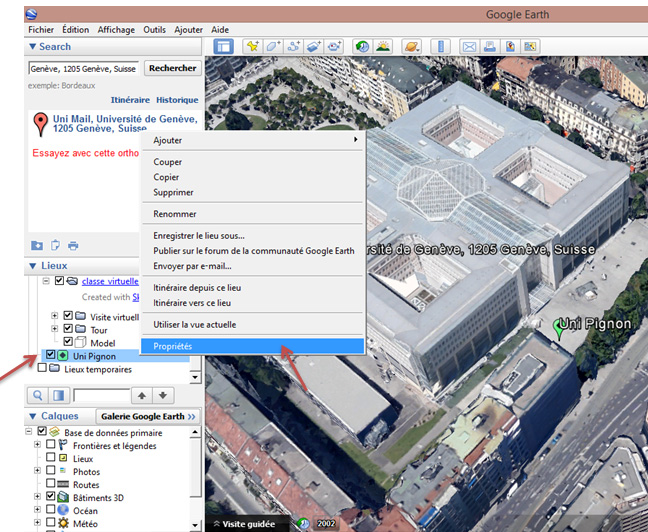Viewport: 648px width, 532px height.
Task: Move item up with the up arrow button
Action: pos(142,396)
